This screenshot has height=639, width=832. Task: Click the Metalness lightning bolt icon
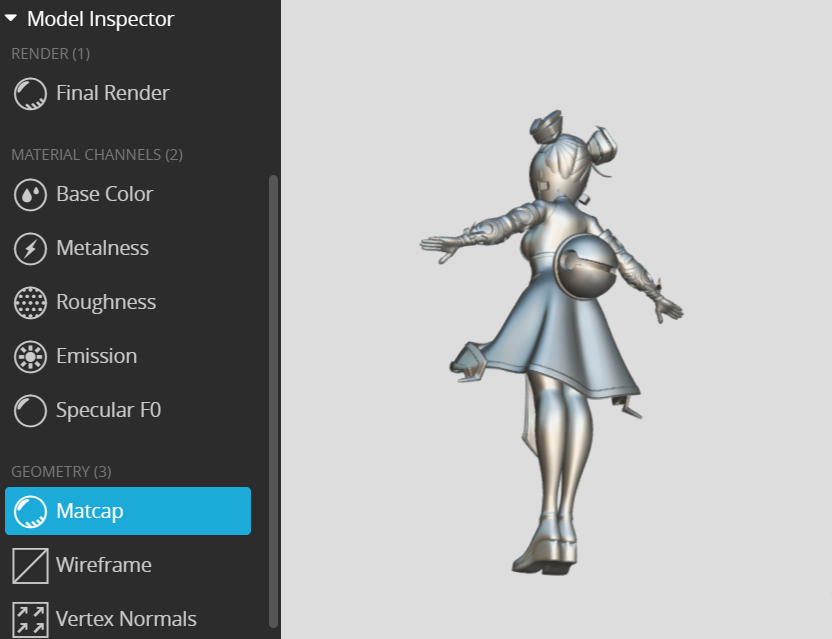point(30,249)
